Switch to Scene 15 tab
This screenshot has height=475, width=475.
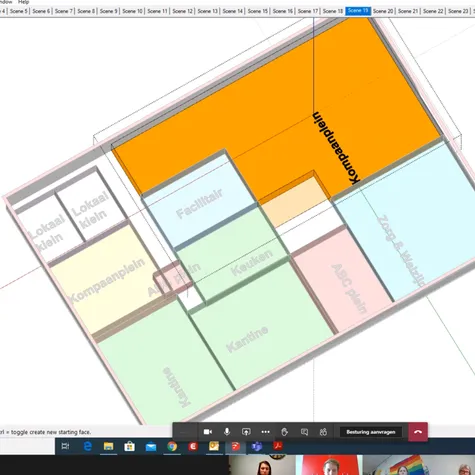[x=258, y=11]
